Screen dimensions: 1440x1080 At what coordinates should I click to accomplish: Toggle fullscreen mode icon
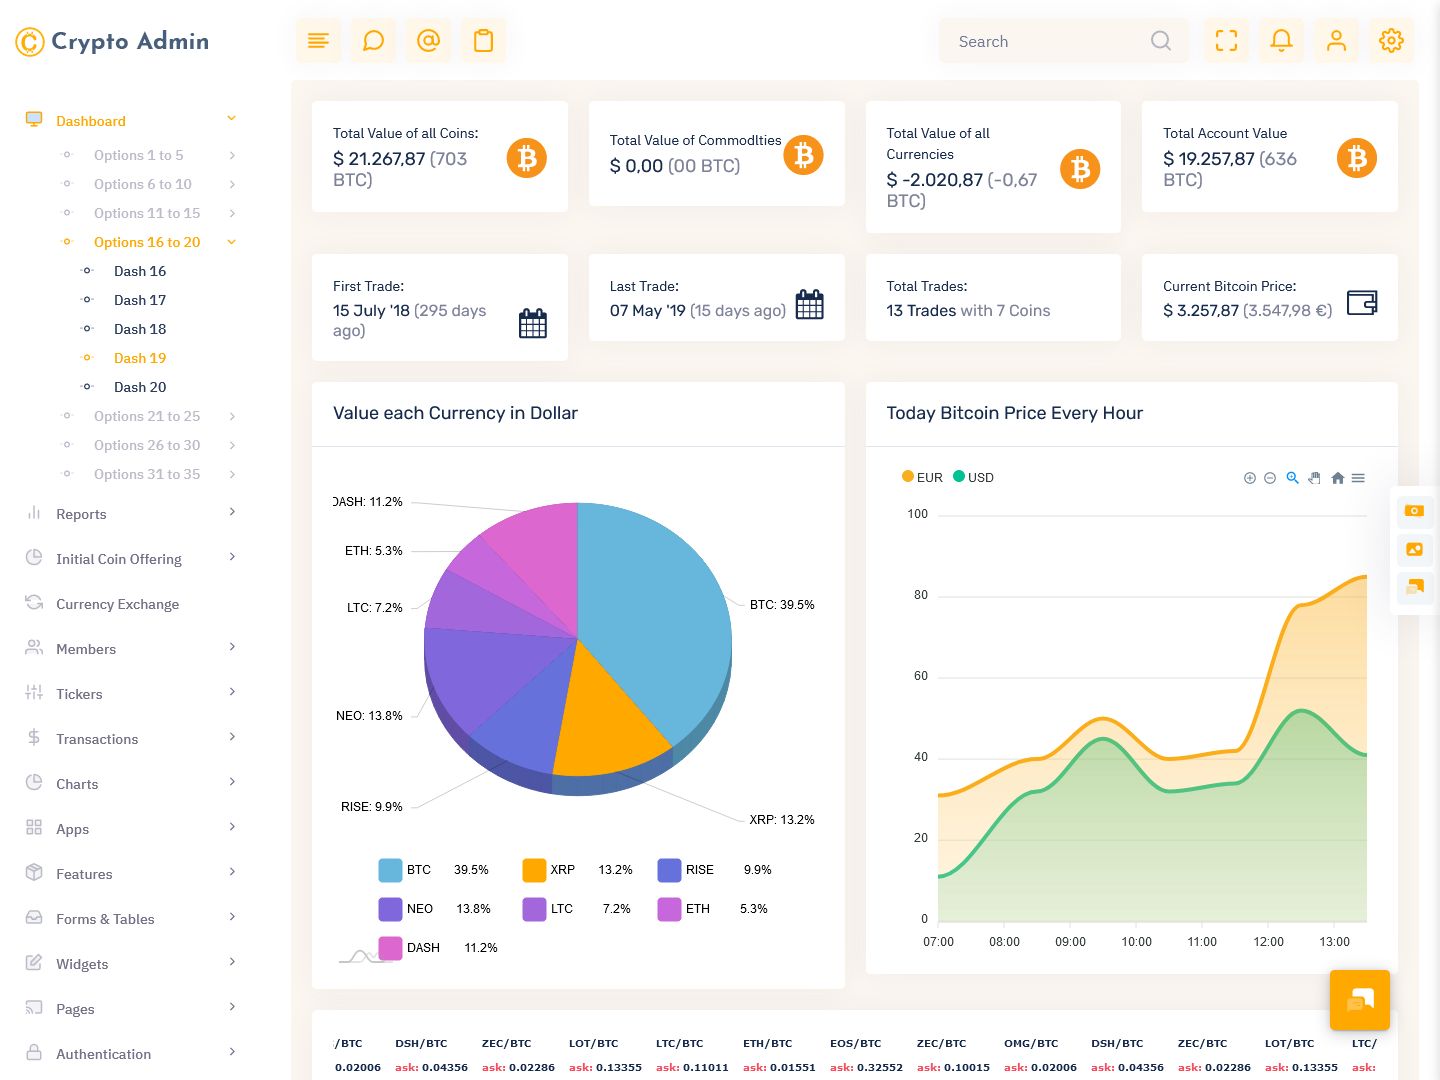(x=1226, y=41)
